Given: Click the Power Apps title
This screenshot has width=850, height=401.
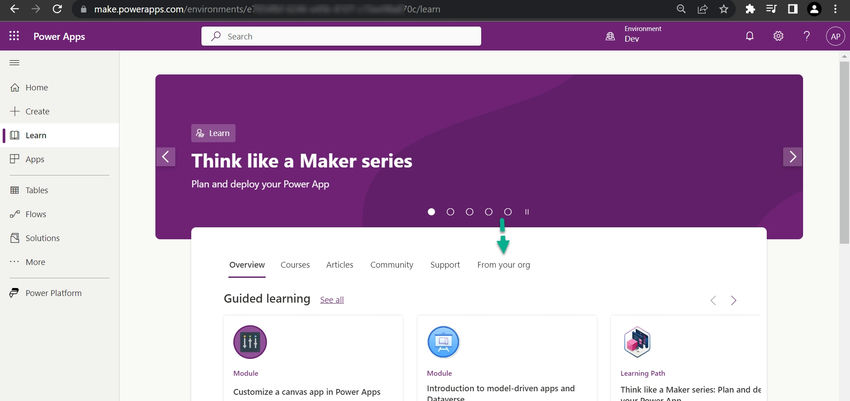Looking at the screenshot, I should (59, 37).
